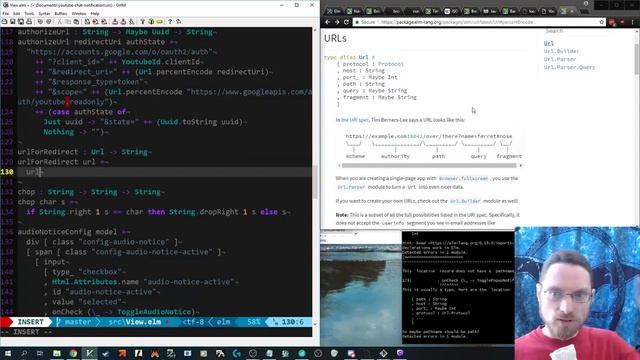The height and width of the screenshot is (360, 640).
Task: Open Google Chrome from the taskbar
Action: click(73, 353)
